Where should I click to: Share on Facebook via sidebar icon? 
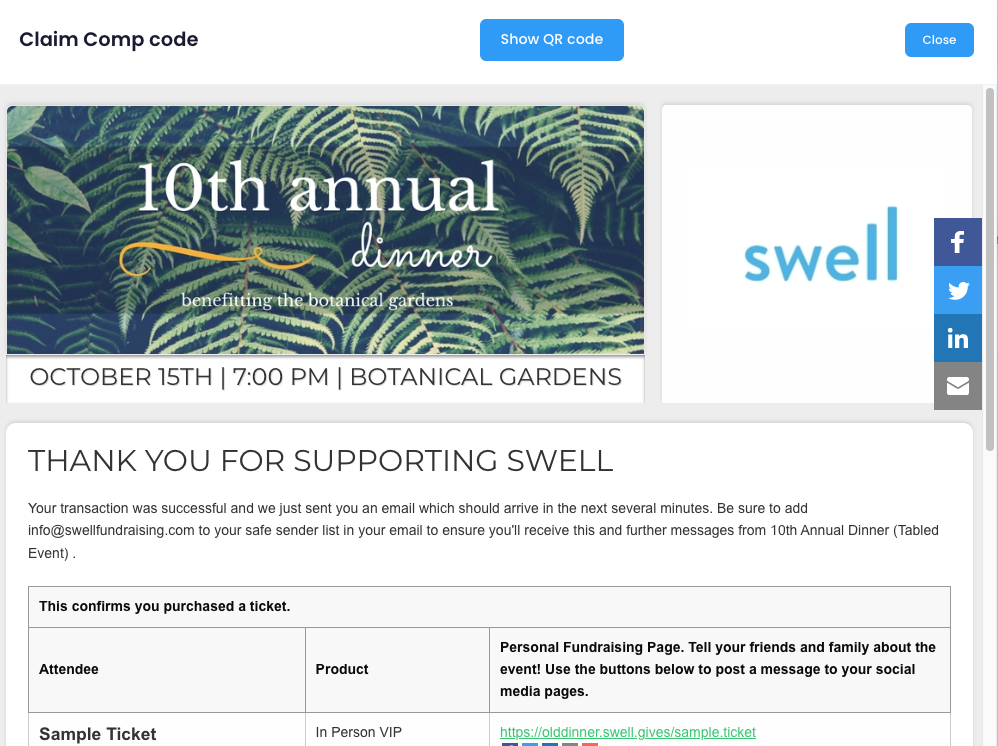957,242
